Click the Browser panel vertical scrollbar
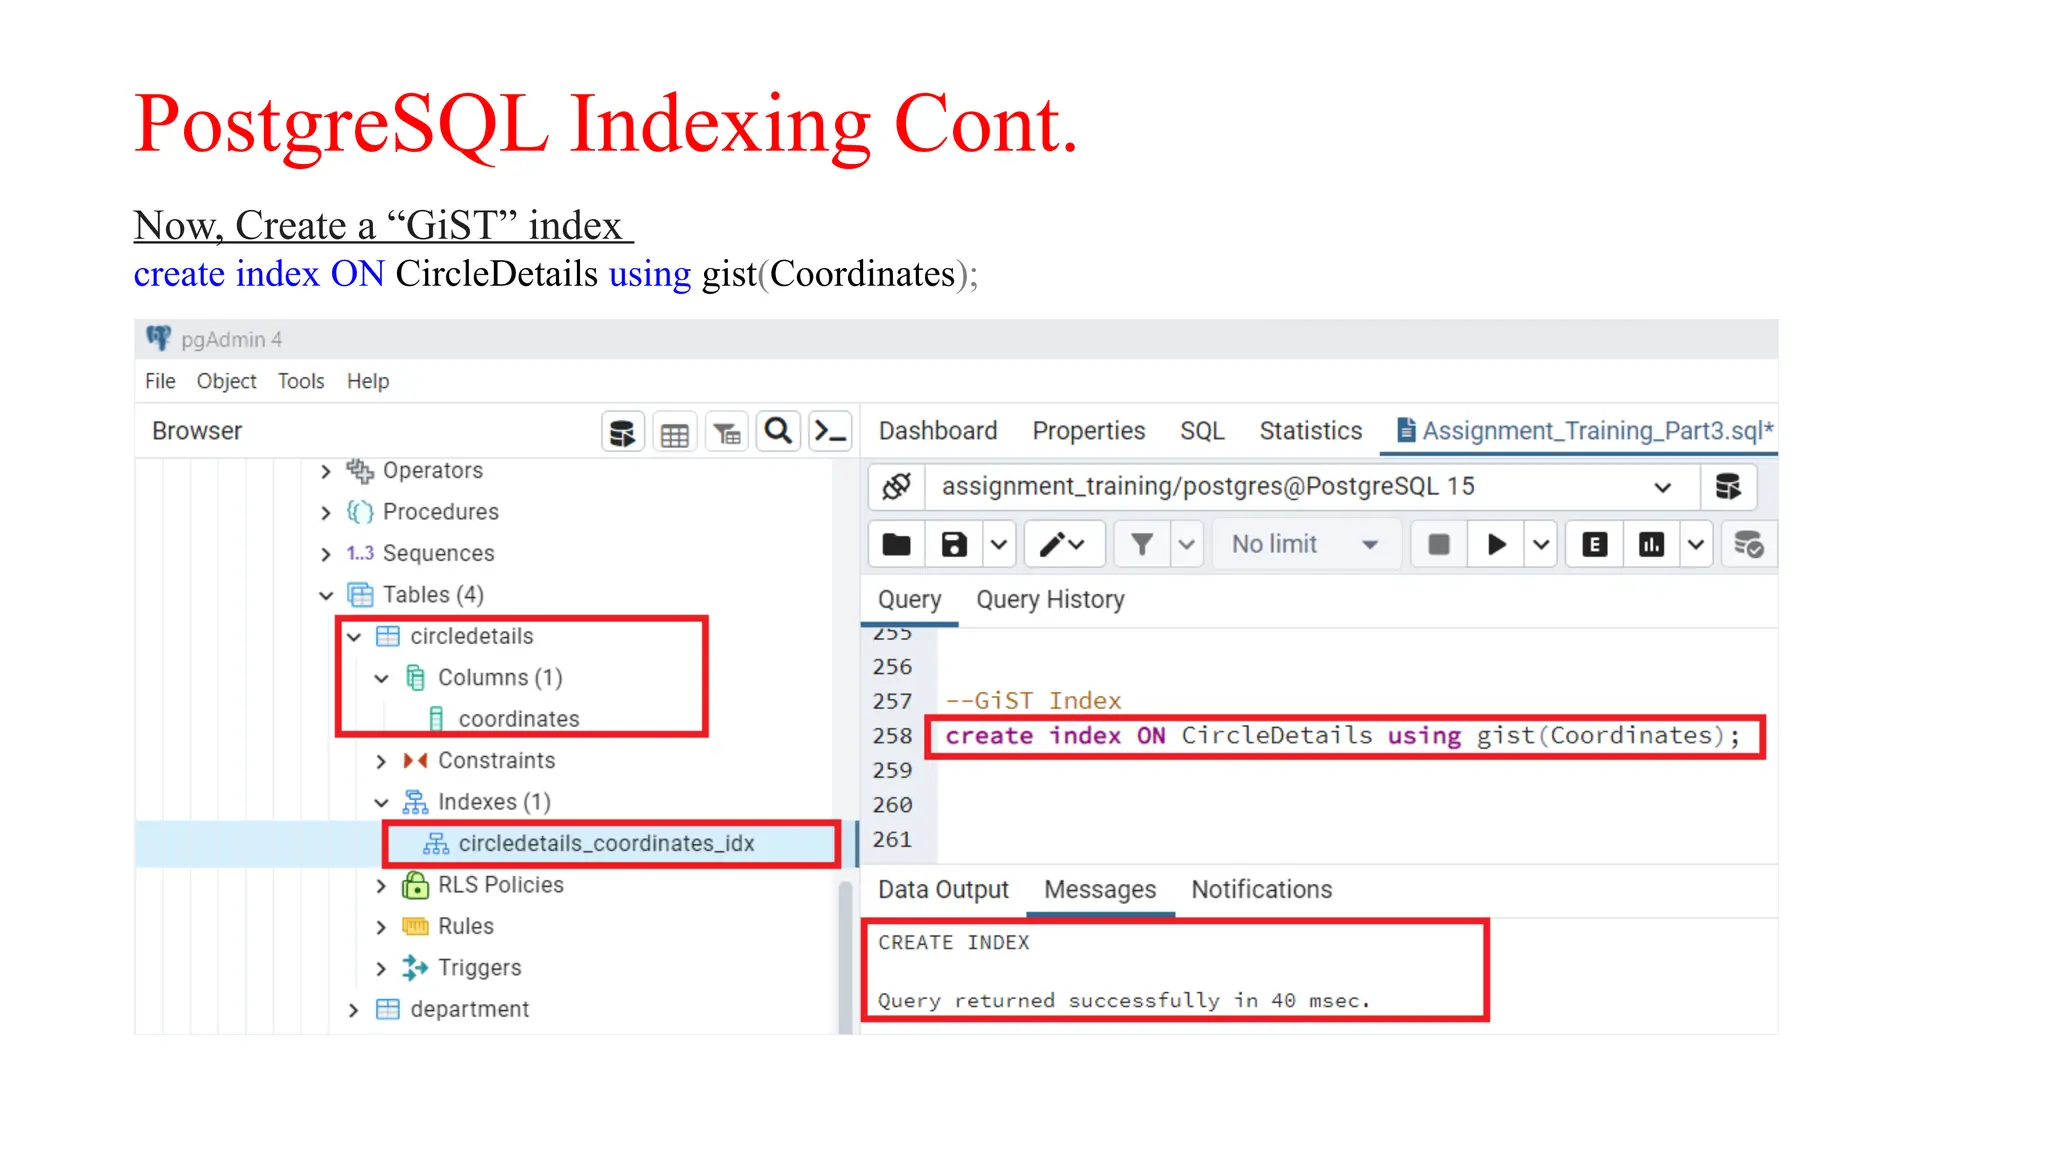 click(844, 955)
